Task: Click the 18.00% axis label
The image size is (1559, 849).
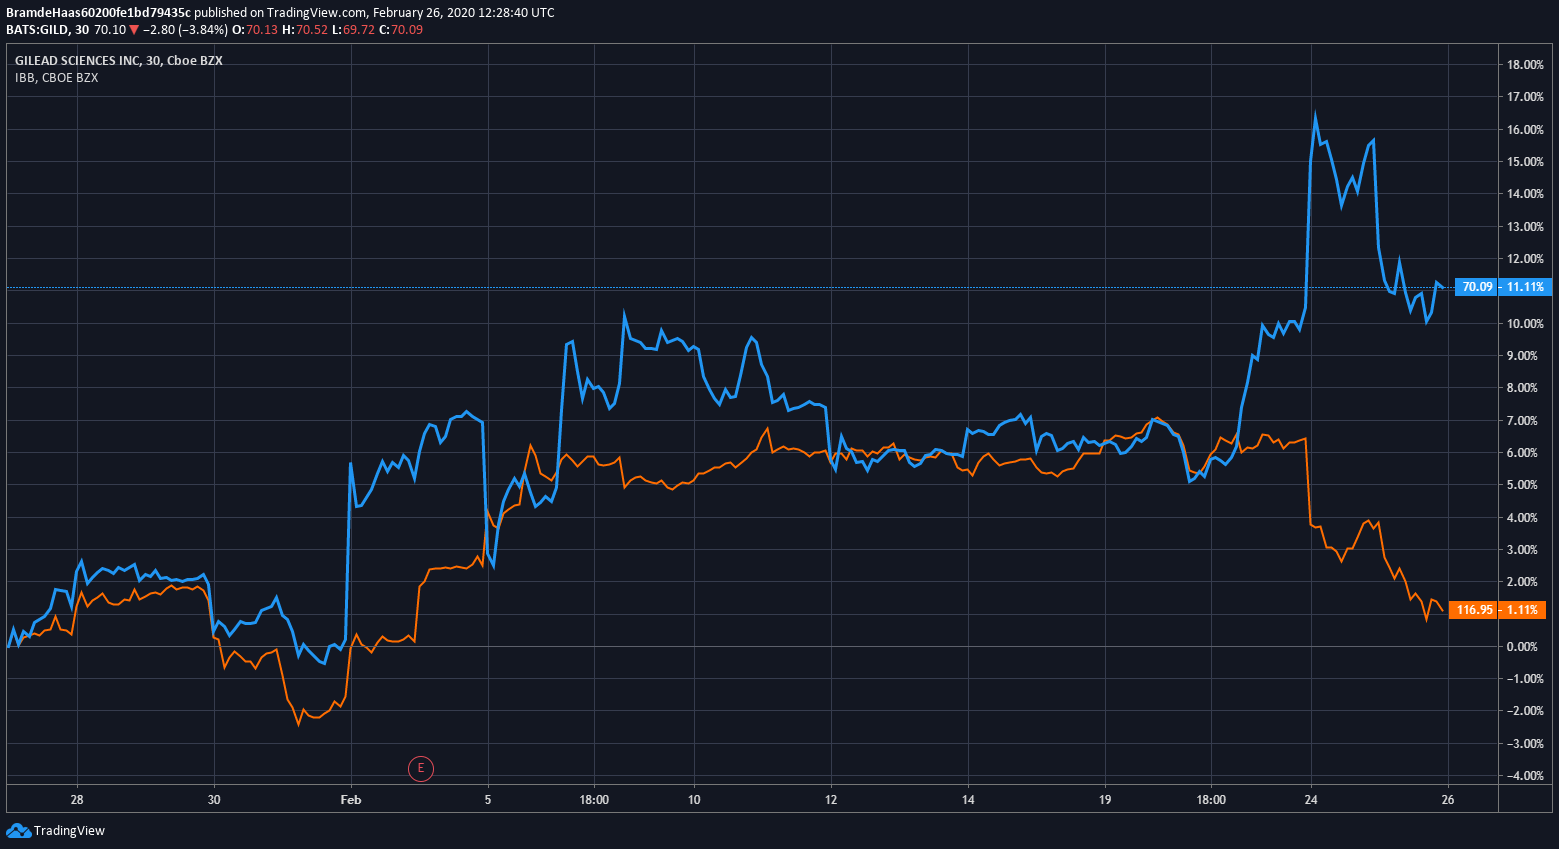Action: coord(1525,65)
